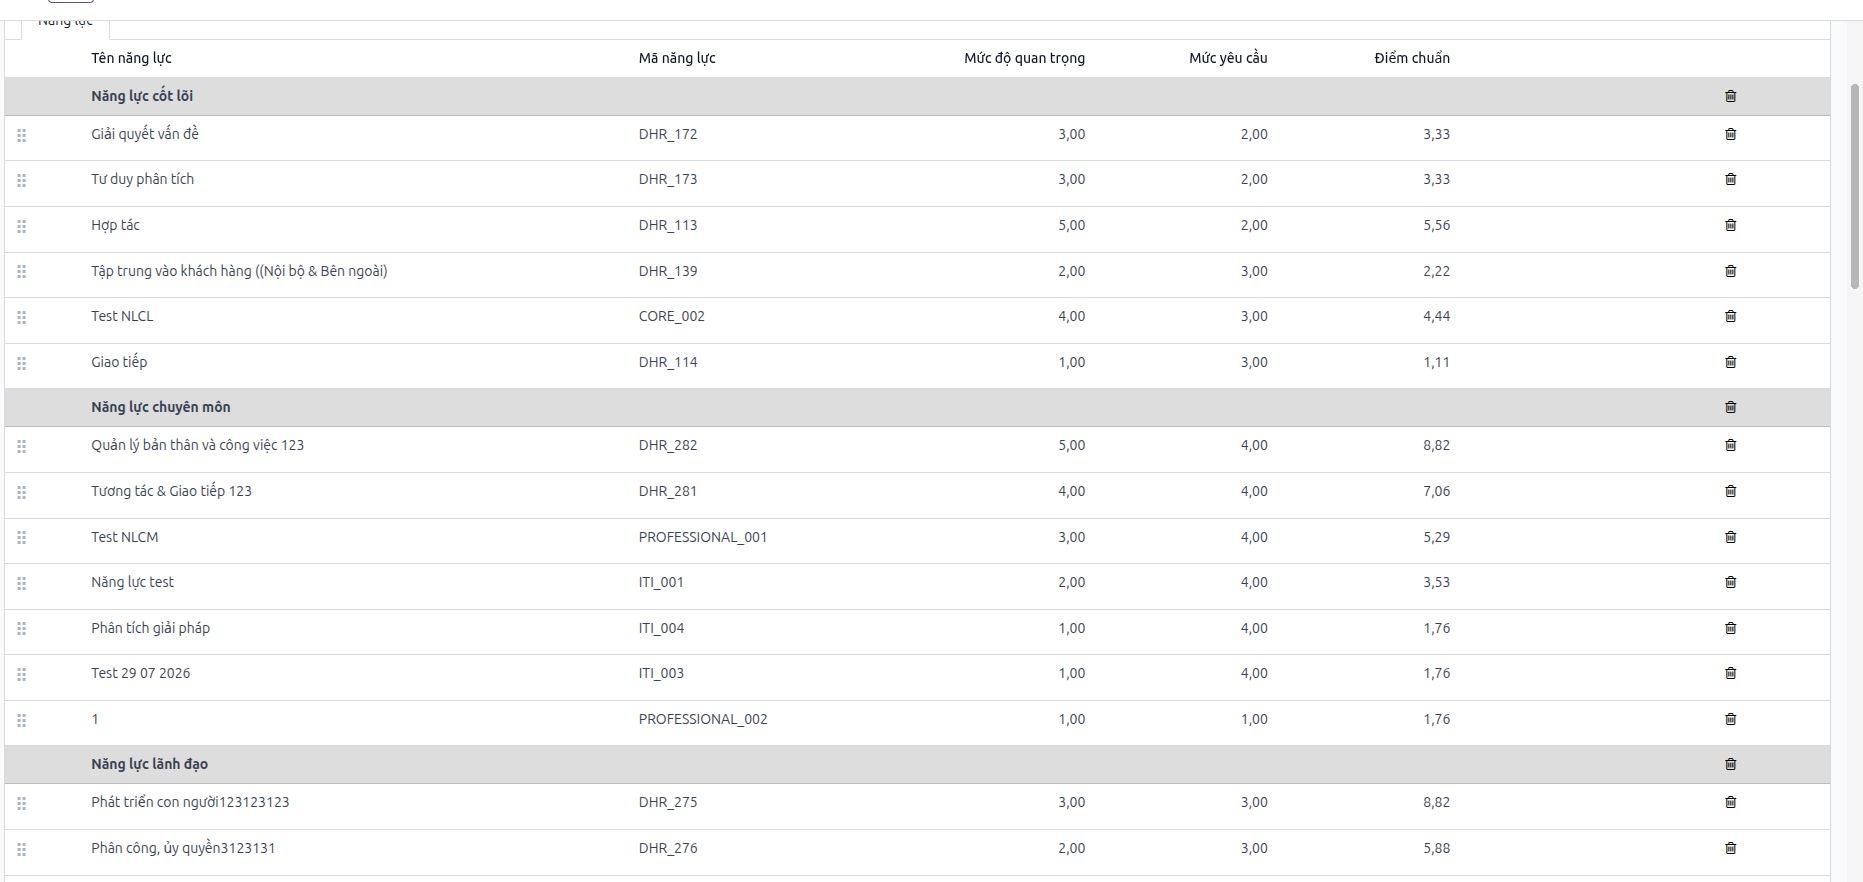Delete the Giao tiếp row
Viewport: 1863px width, 882px height.
[1730, 362]
